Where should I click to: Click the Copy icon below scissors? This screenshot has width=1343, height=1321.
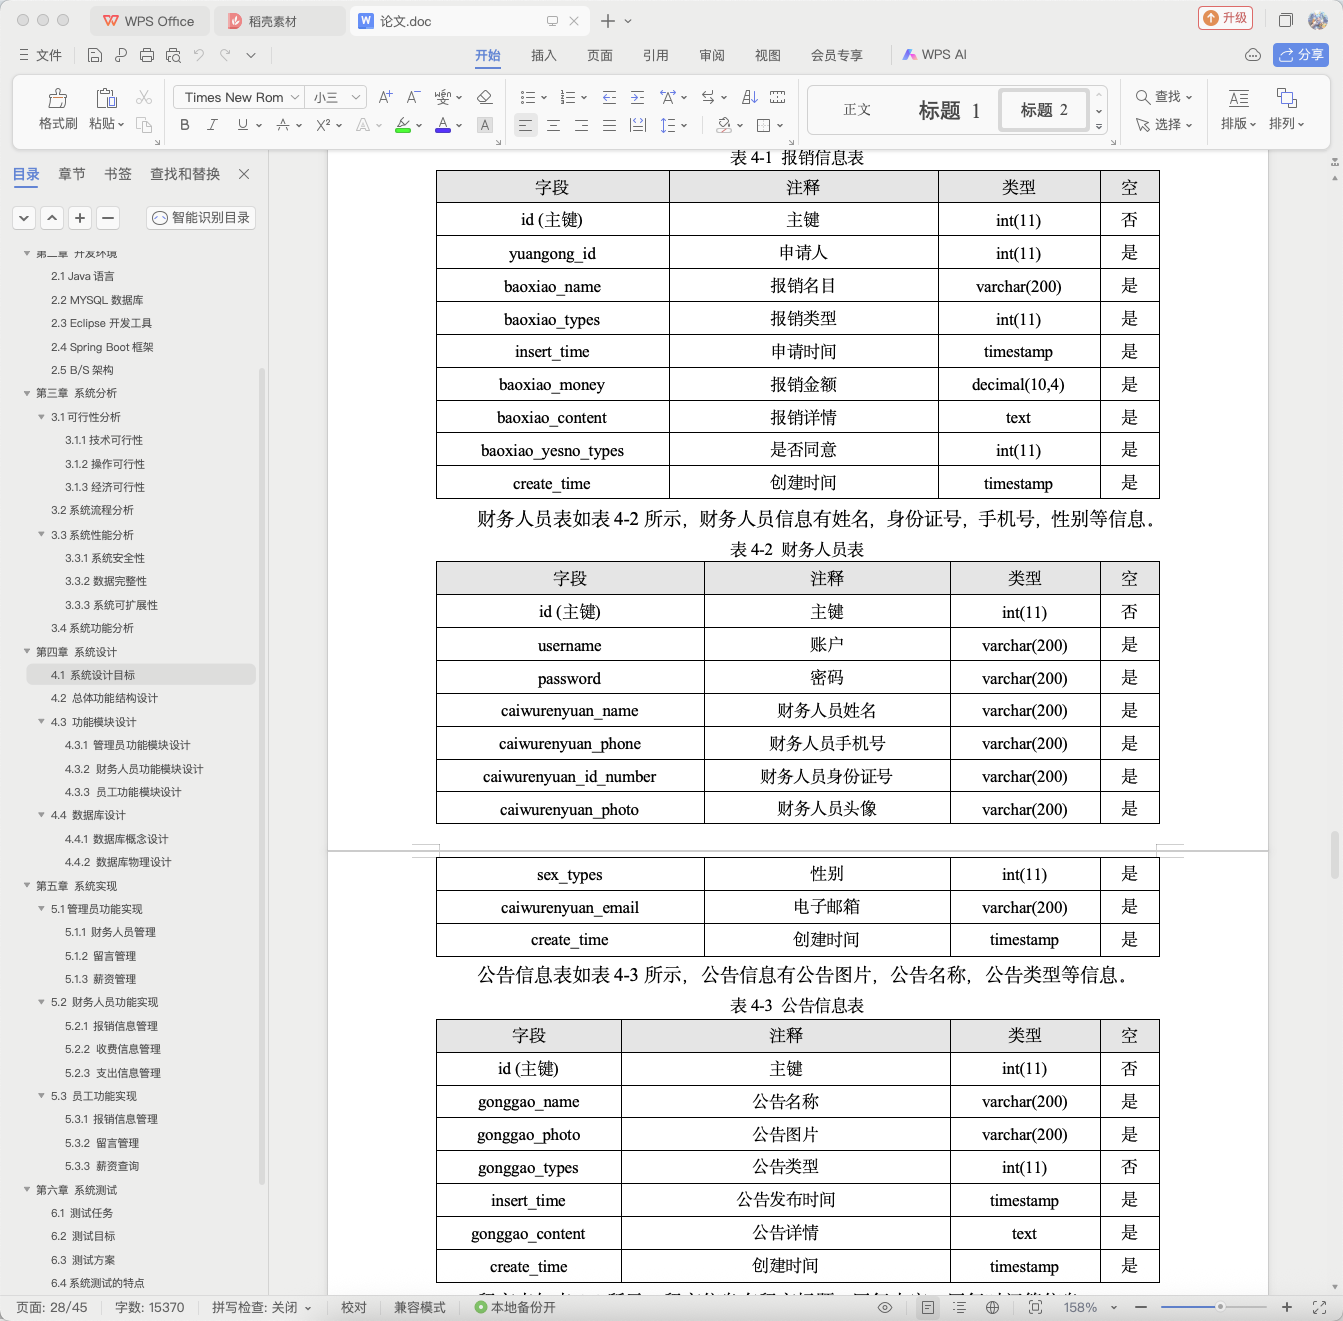click(x=144, y=125)
